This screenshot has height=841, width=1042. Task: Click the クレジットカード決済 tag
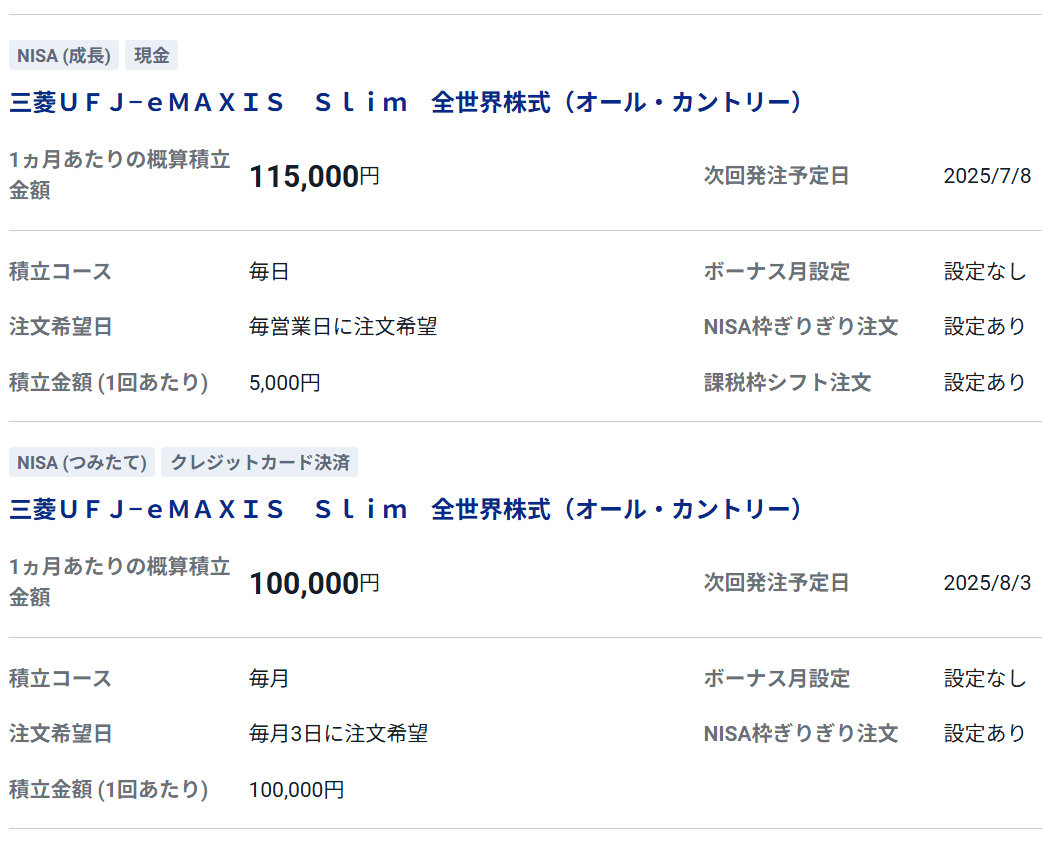pyautogui.click(x=260, y=462)
